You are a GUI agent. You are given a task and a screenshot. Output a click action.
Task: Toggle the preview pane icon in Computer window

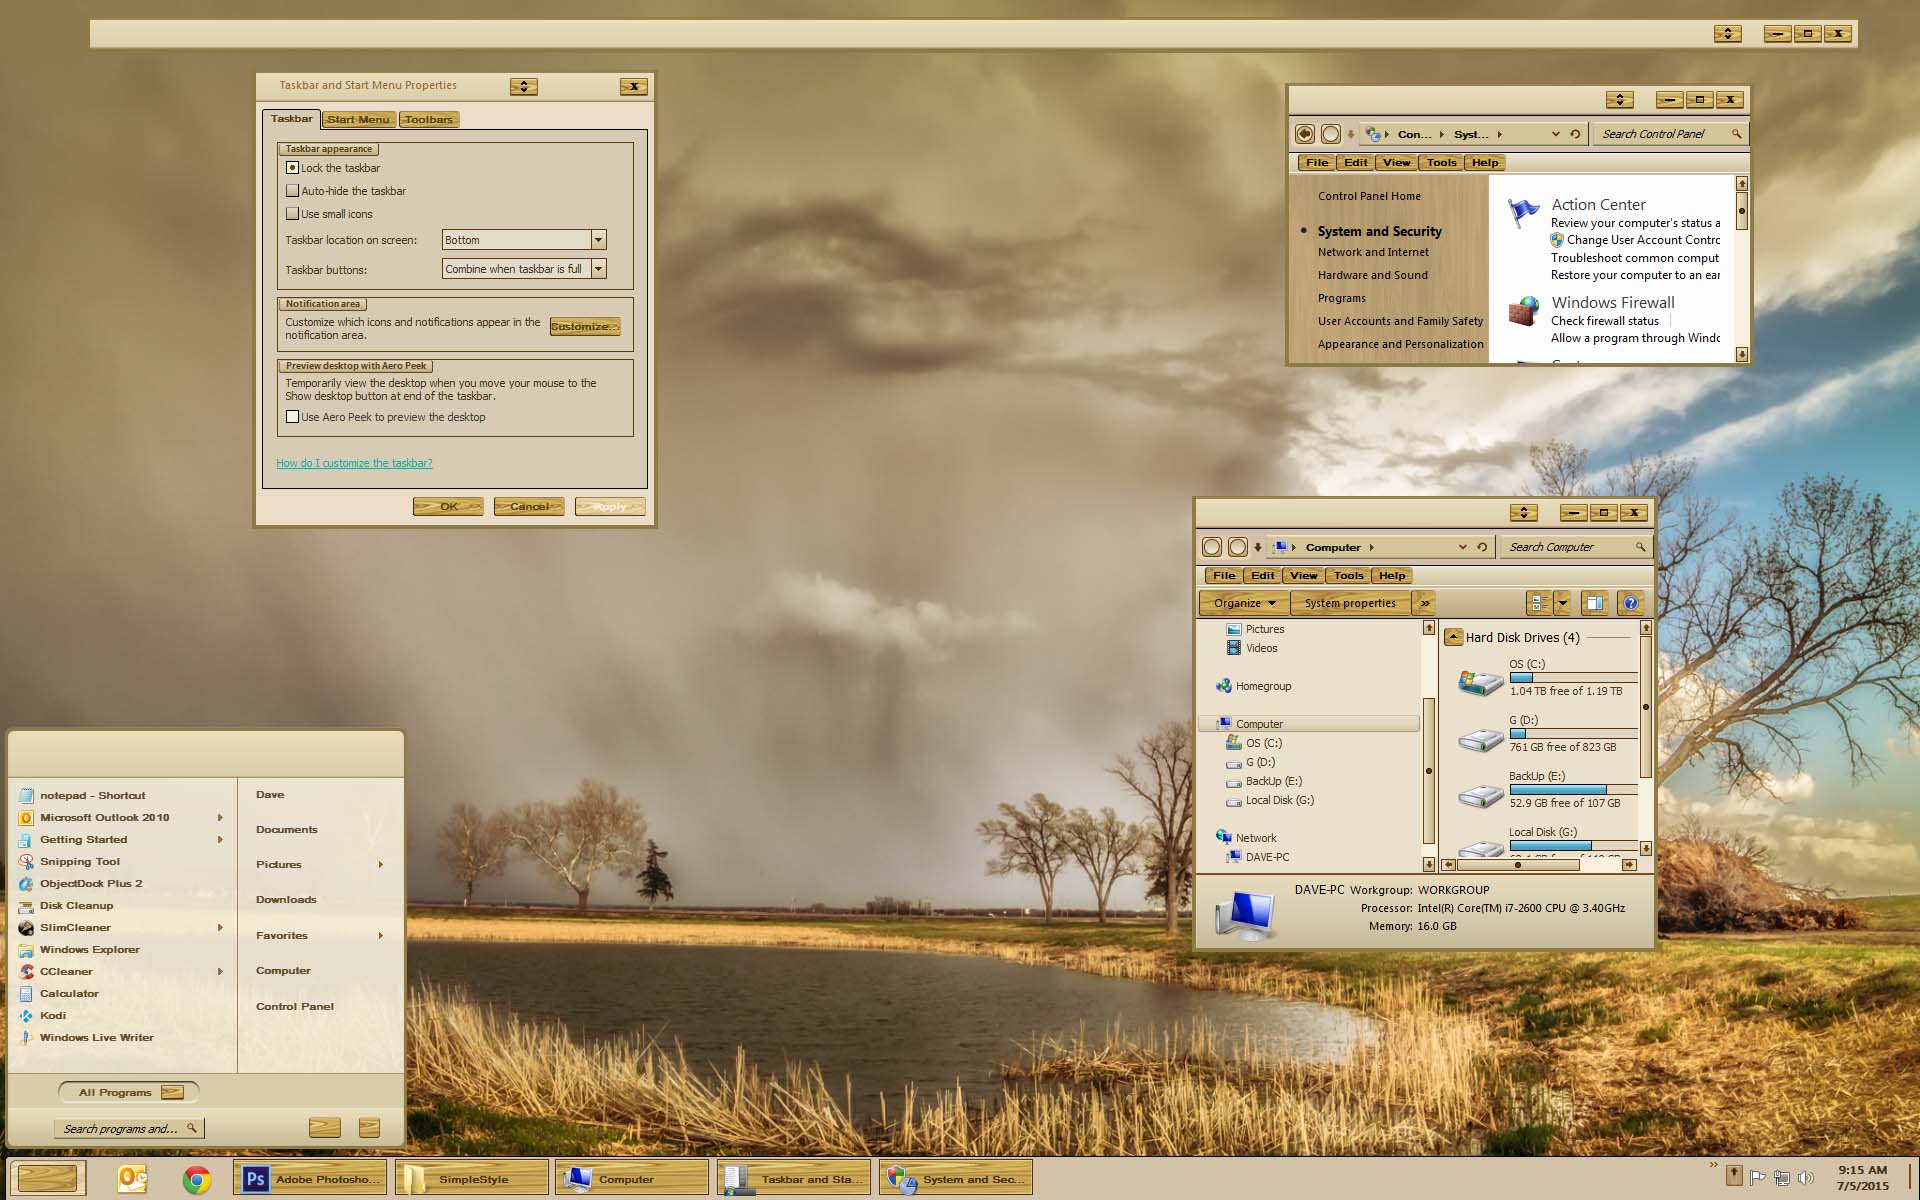pos(1595,603)
